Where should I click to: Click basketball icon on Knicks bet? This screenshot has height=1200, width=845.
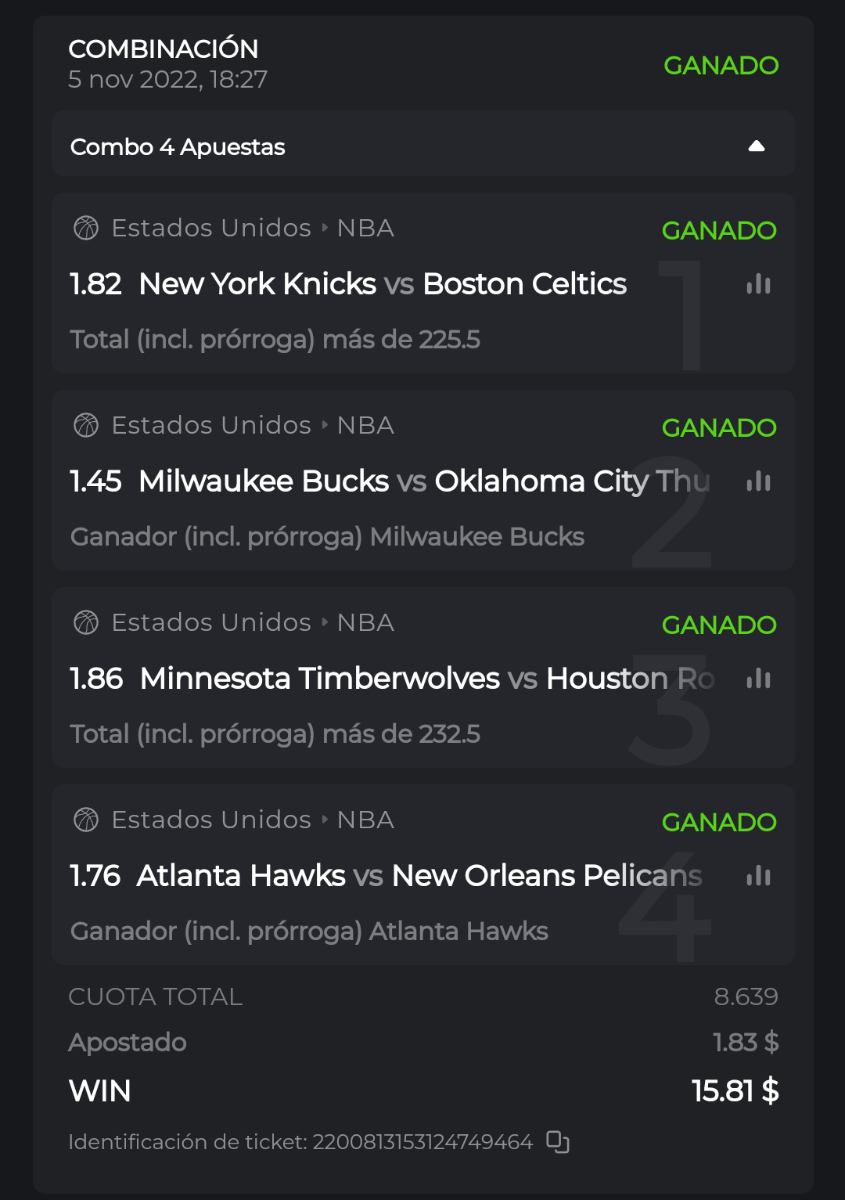86,228
